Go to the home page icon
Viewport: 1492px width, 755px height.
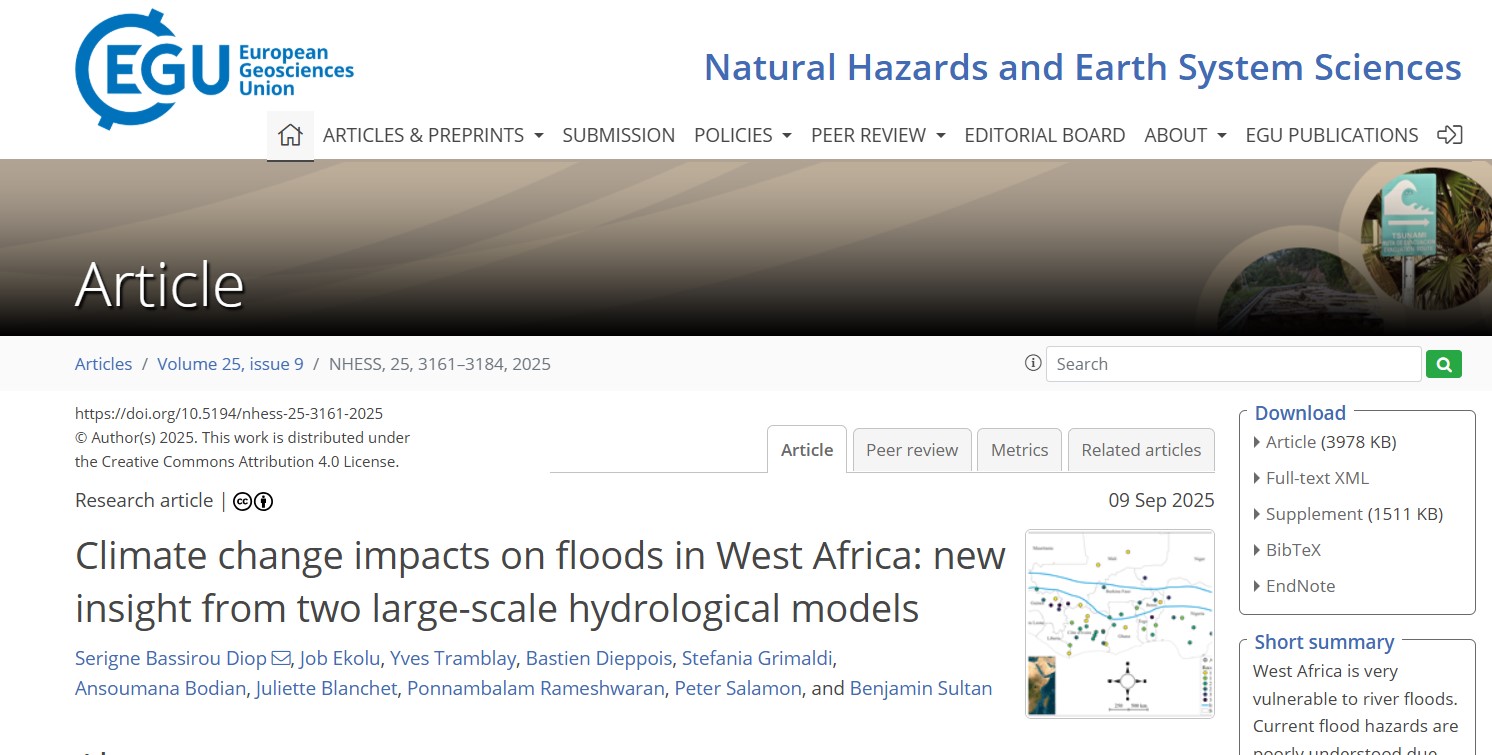click(290, 135)
